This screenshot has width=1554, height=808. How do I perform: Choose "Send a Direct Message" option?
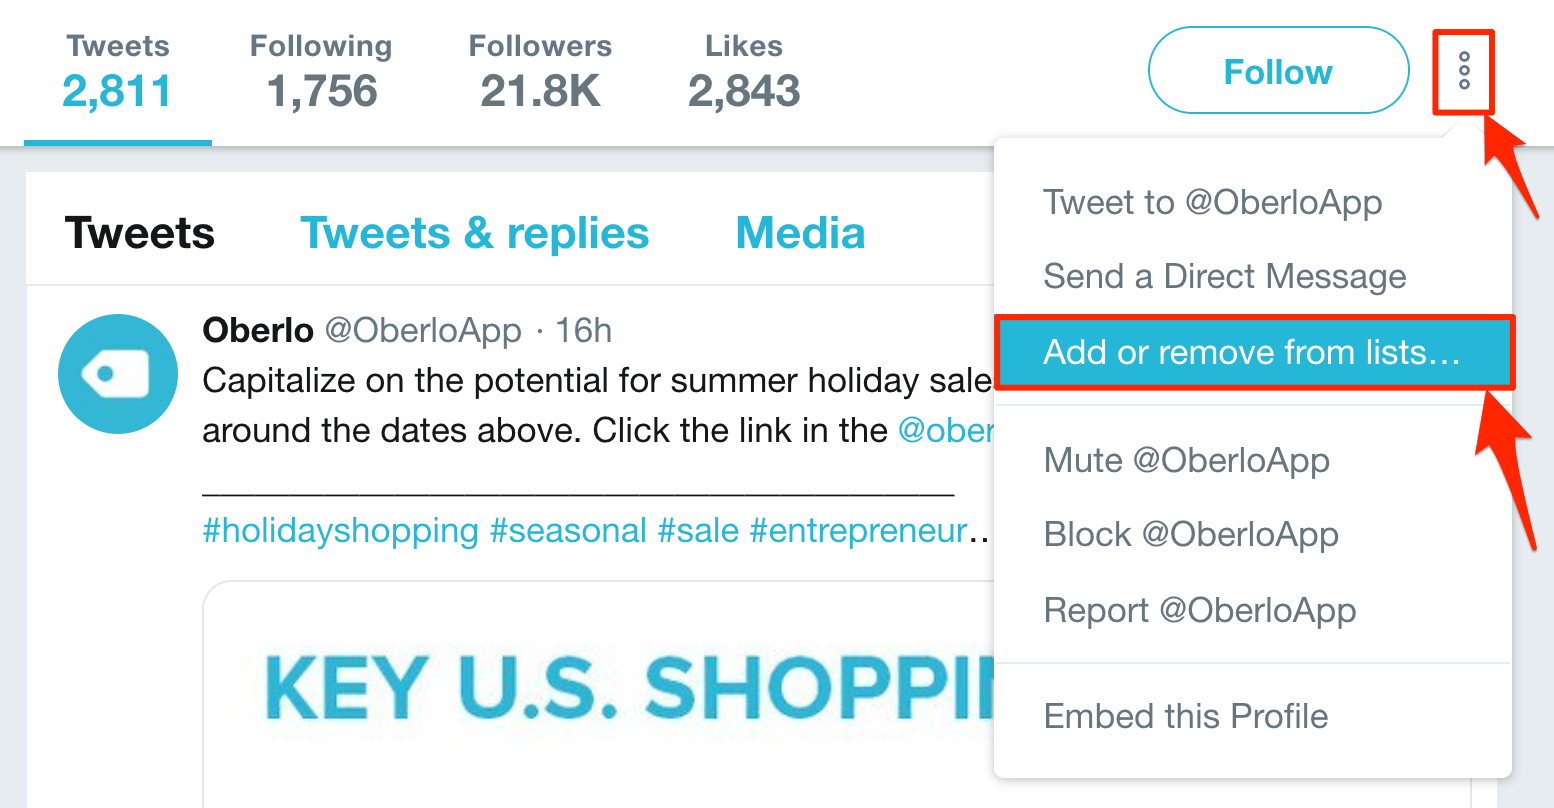coord(1224,276)
